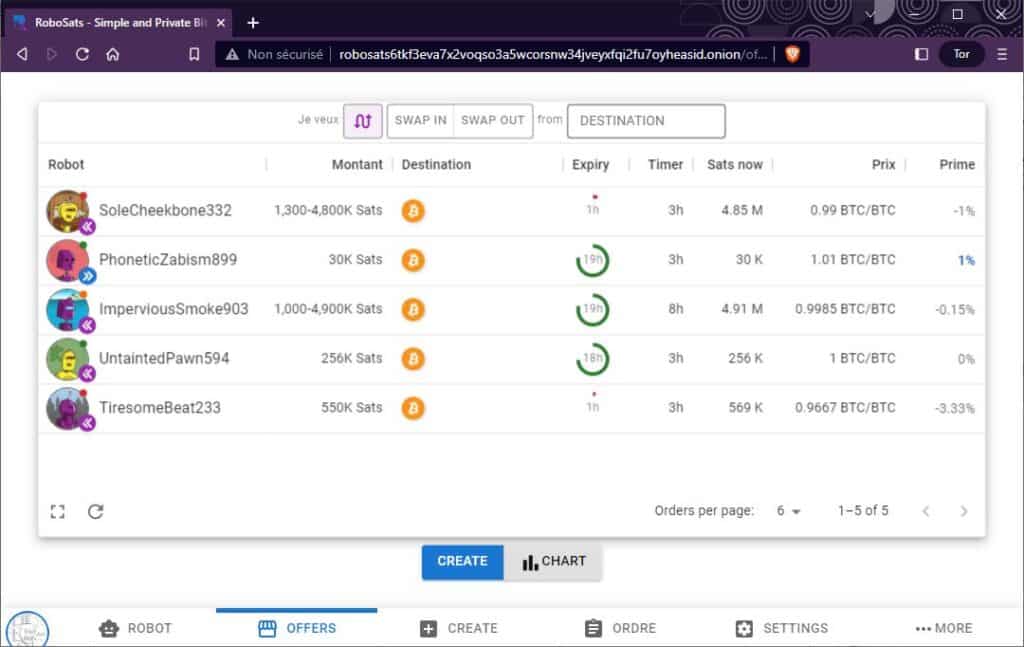Sort by the Expiry column header
1024x647 pixels.
590,165
